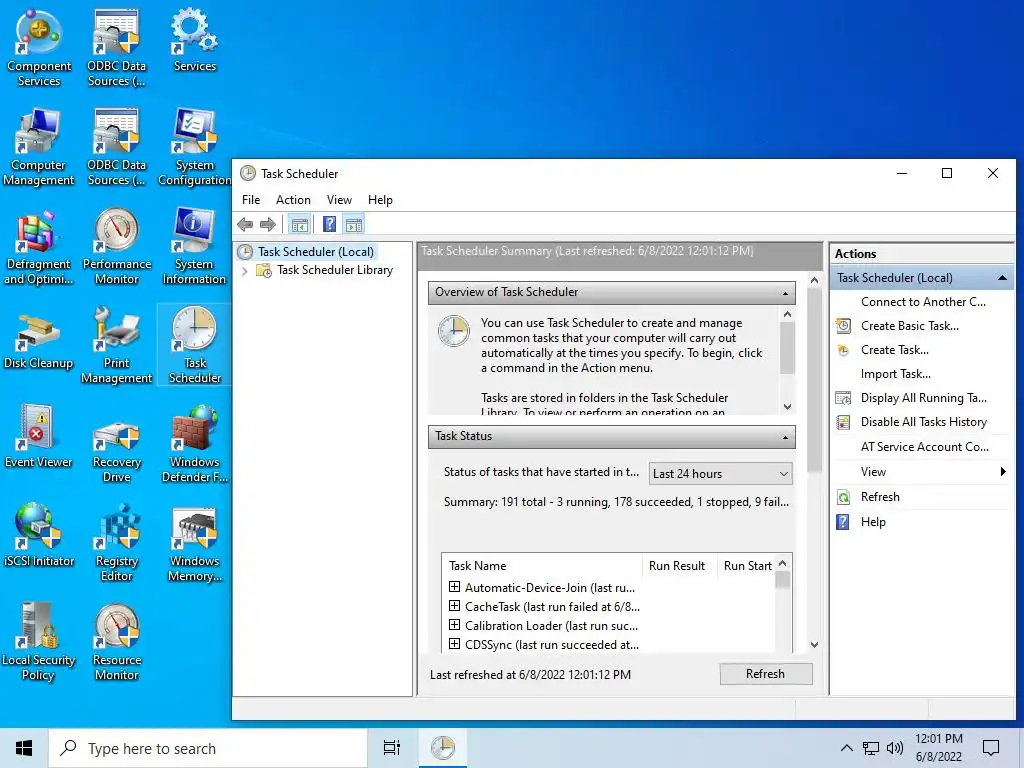
Task: Expand CacheTask task row
Action: [x=455, y=606]
